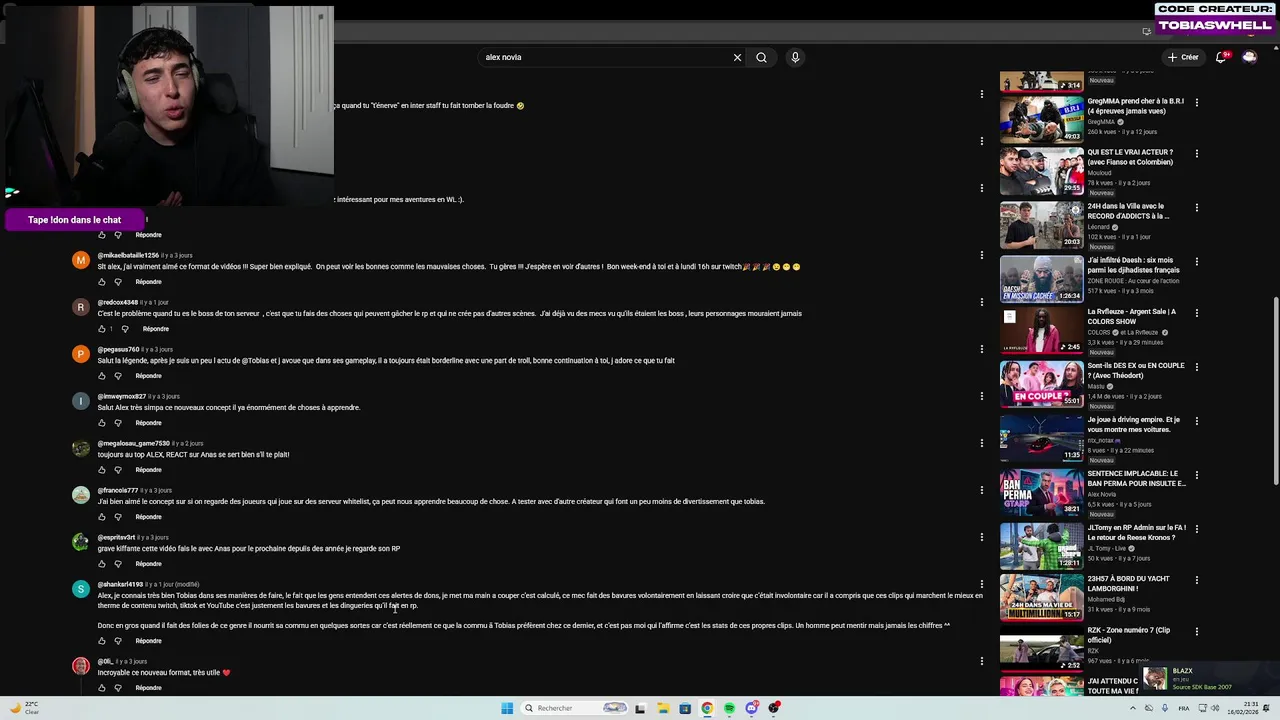Open options for 'QUI EST LE VRAI ACTEUR' video
Viewport: 1280px width, 720px height.
(1196, 153)
